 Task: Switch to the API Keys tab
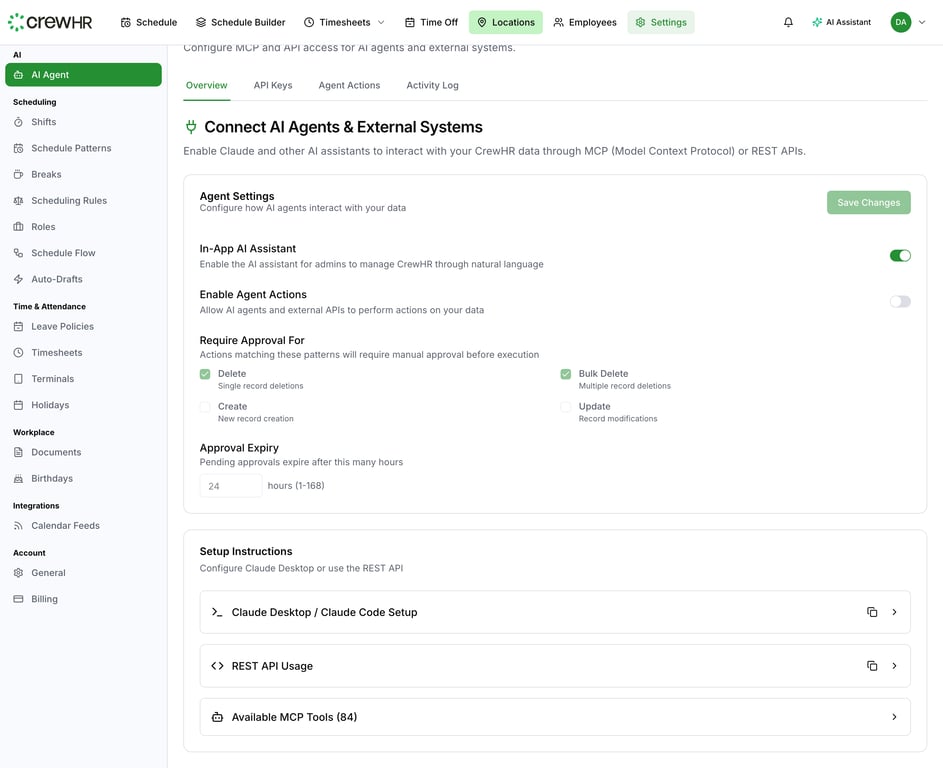(272, 85)
